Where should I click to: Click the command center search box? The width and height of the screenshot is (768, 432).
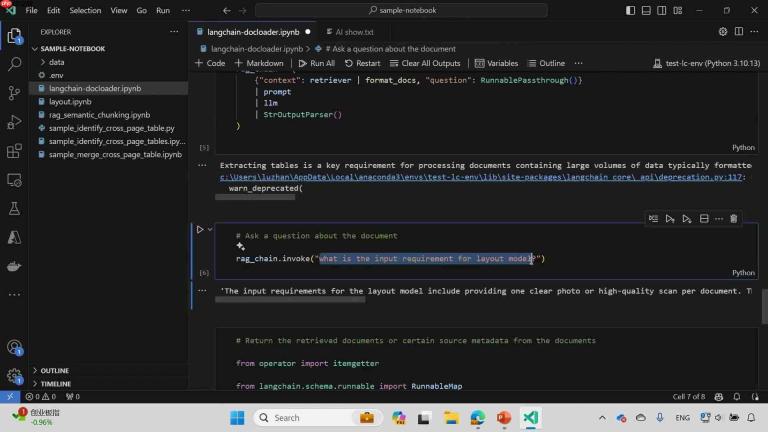[401, 10]
